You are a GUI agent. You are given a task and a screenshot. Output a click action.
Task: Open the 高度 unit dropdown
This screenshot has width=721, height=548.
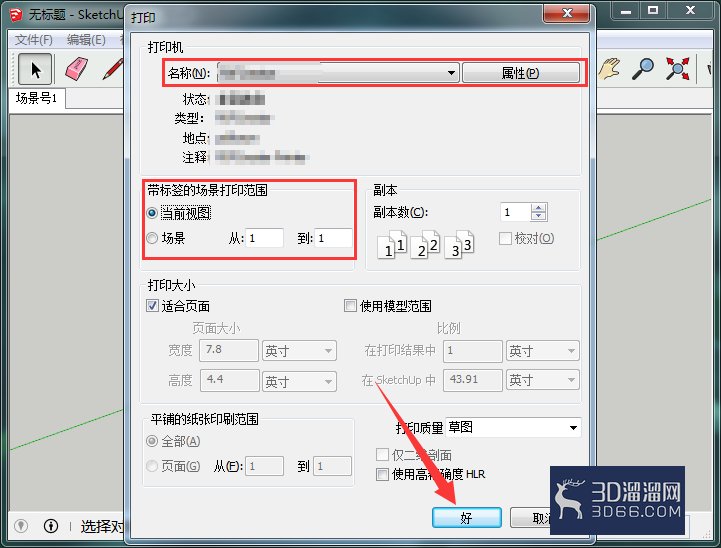click(299, 381)
